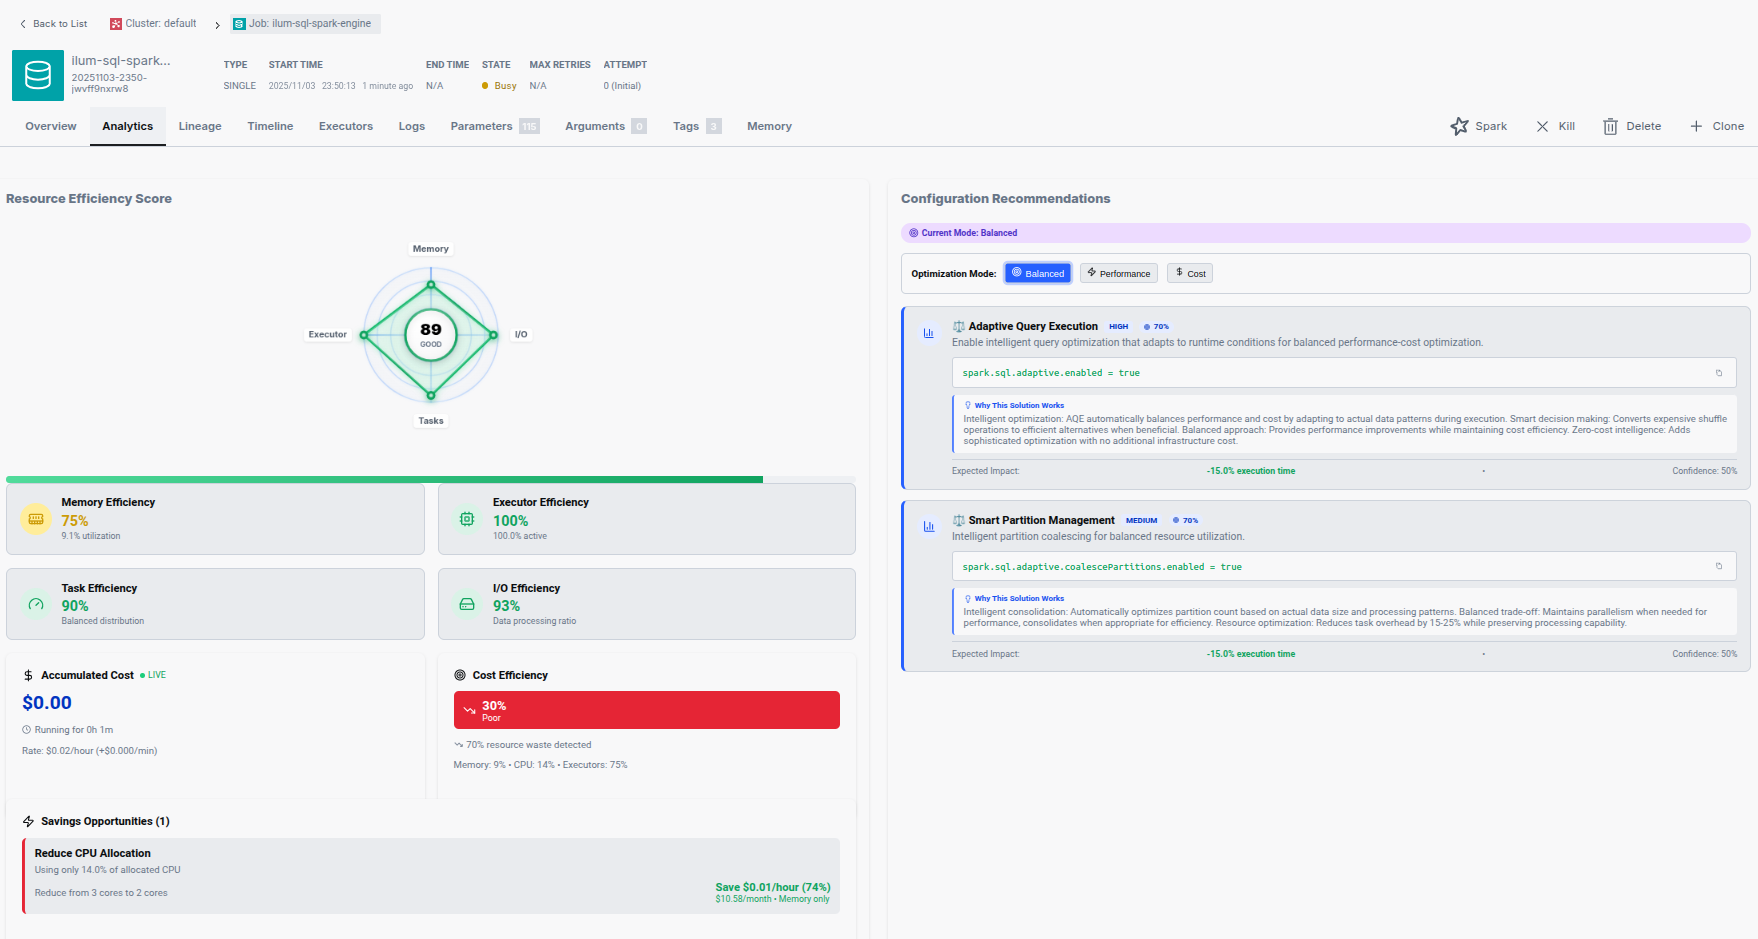Copy the spark.sql.adaptive.enabled setting
The width and height of the screenshot is (1758, 939).
(1719, 373)
